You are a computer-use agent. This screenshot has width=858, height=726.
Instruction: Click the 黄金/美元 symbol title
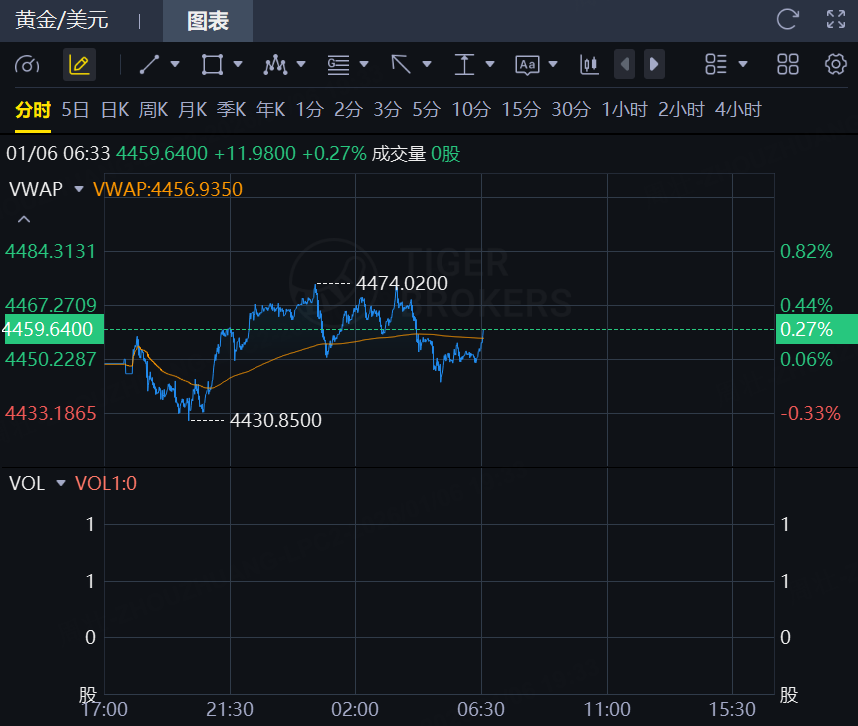(x=61, y=20)
